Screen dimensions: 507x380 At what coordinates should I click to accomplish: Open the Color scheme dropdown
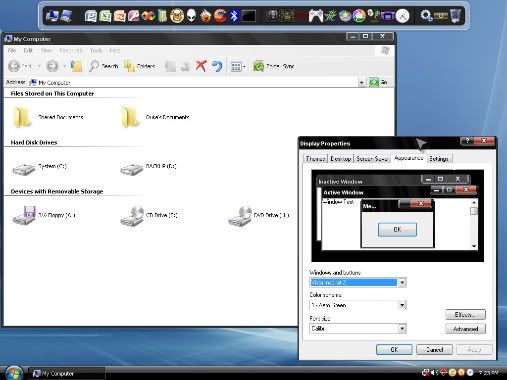tap(402, 305)
